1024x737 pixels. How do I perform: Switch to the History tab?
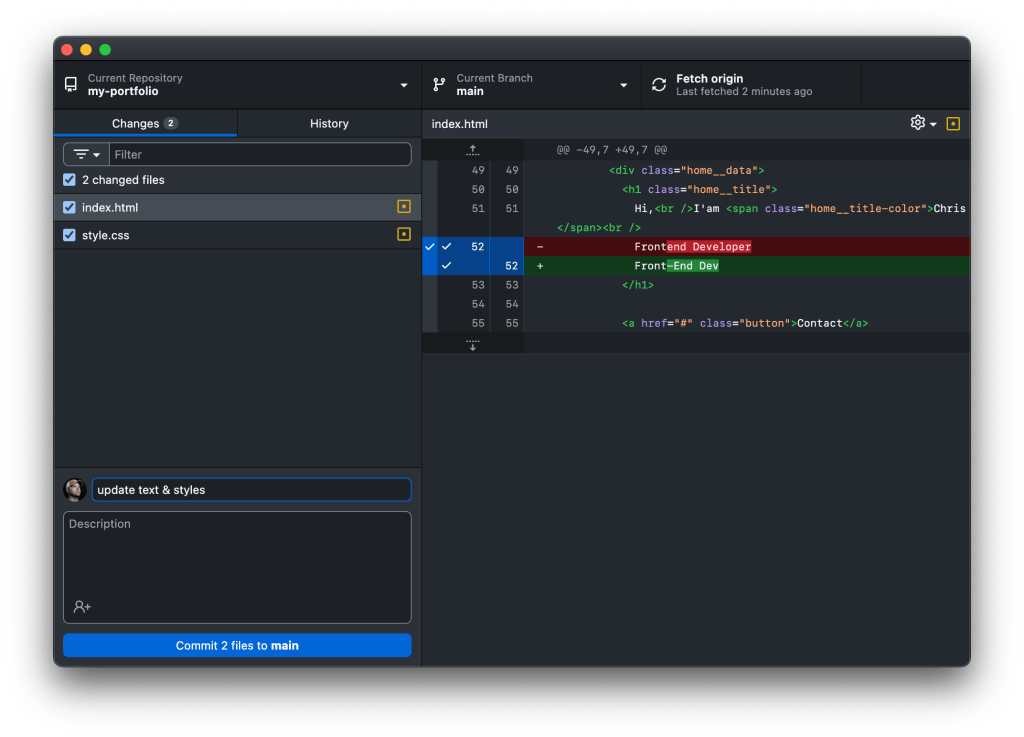329,123
